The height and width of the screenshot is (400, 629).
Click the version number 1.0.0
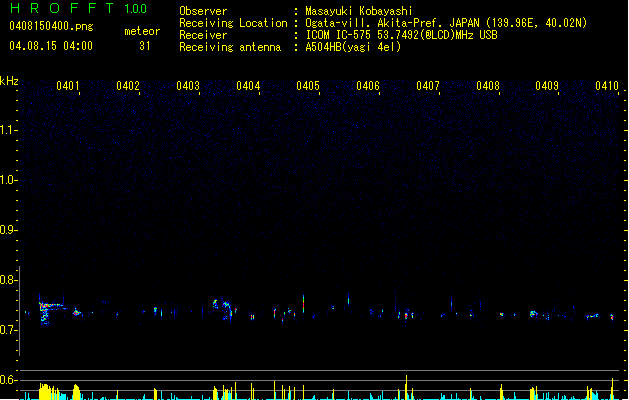click(136, 9)
